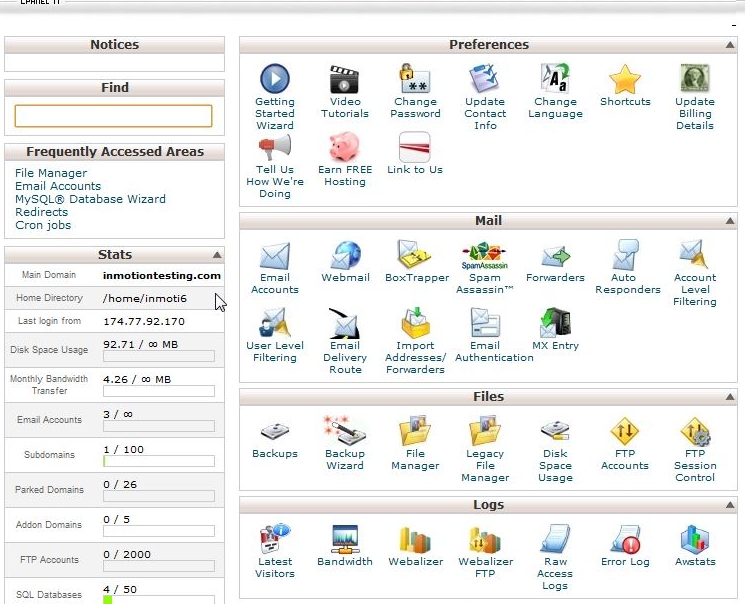Click the Cron jobs link
This screenshot has height=604, width=745.
point(44,225)
